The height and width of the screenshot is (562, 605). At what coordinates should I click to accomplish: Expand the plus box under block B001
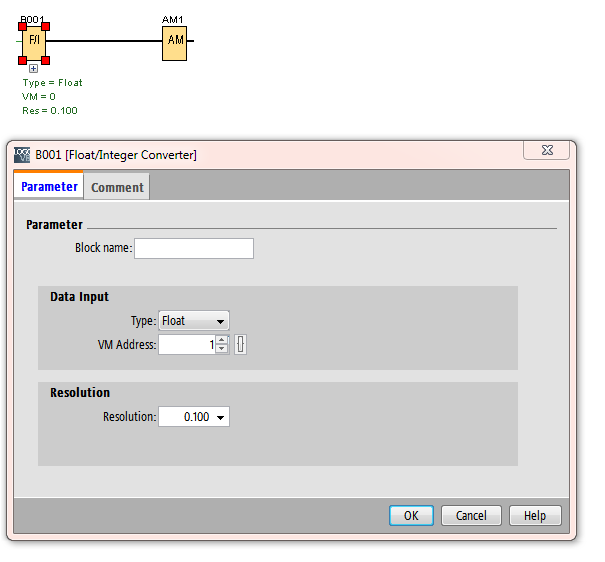click(x=34, y=69)
